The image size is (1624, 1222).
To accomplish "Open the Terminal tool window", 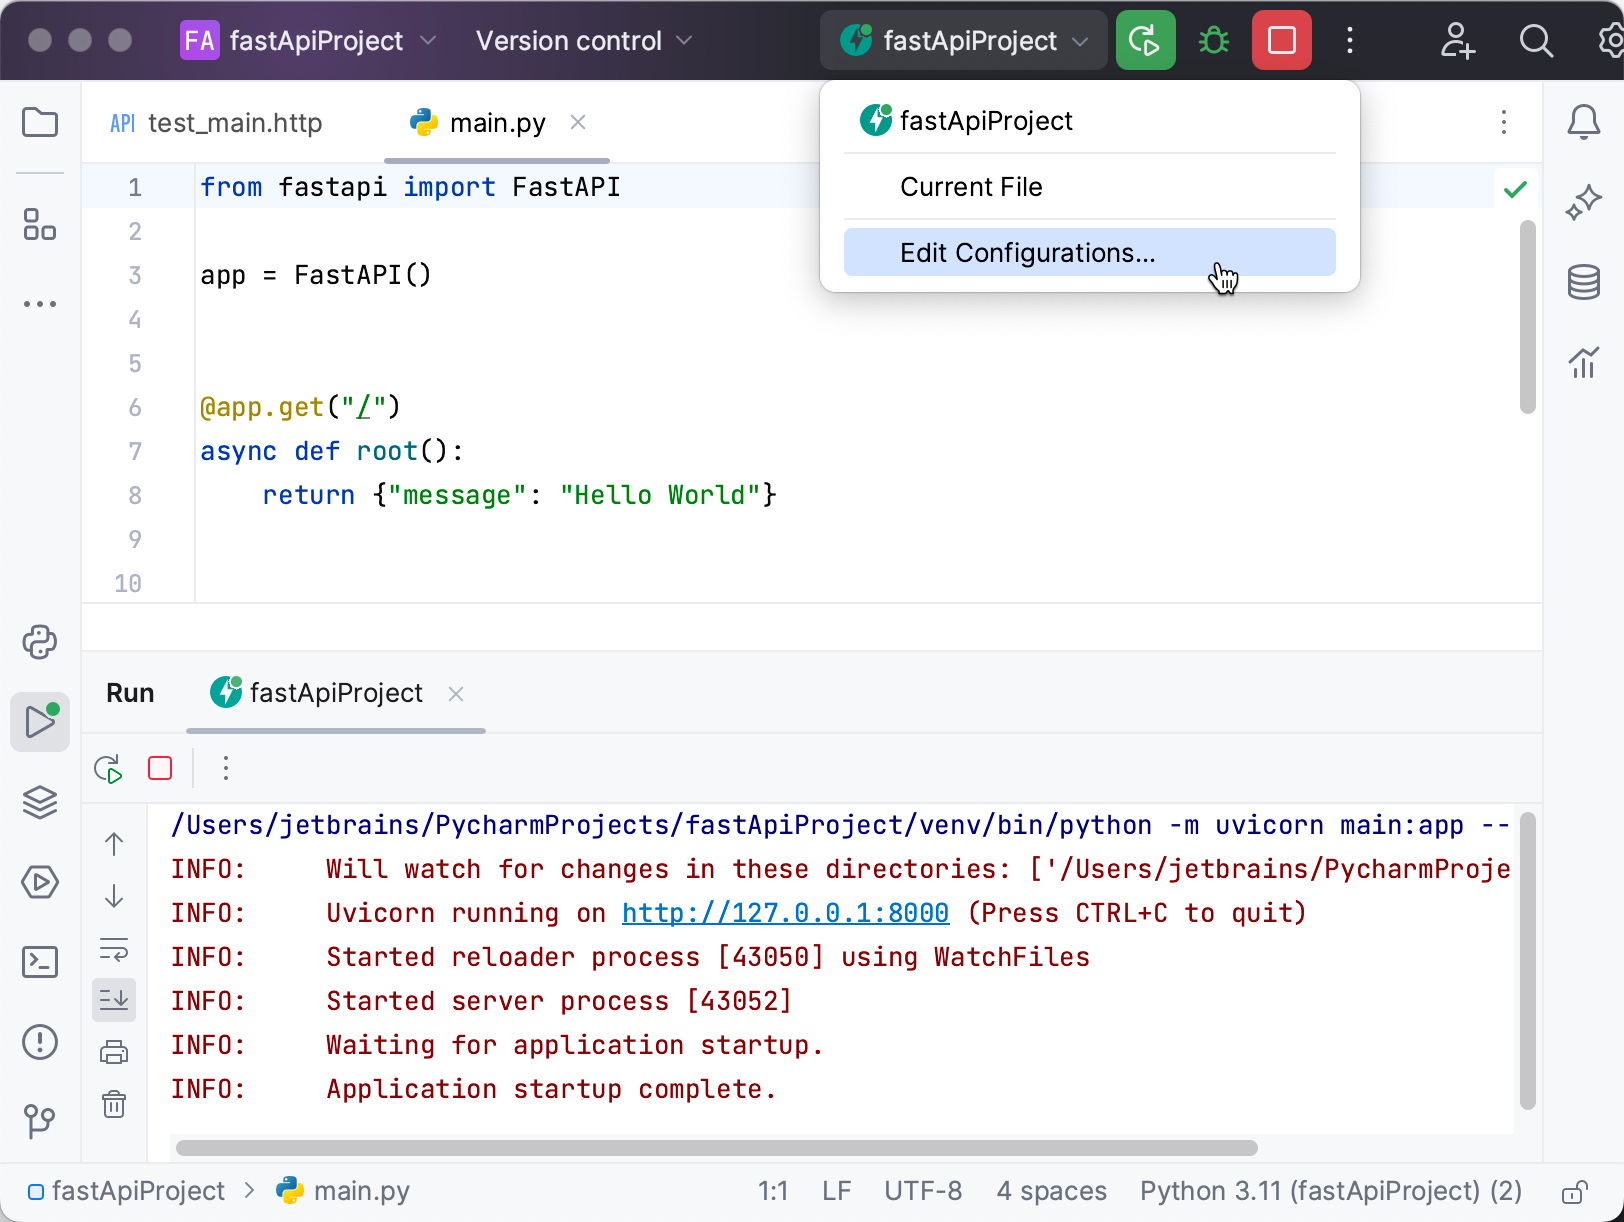I will (x=40, y=962).
